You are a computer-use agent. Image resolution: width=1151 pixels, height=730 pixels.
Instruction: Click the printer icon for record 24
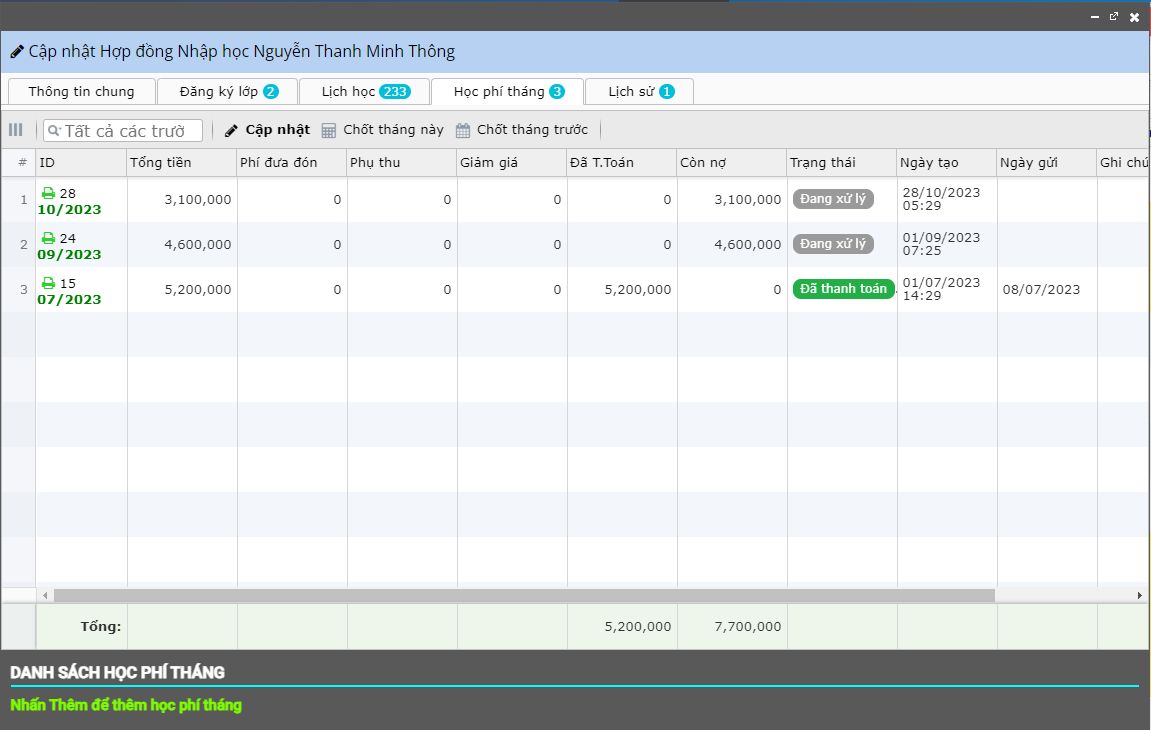48,238
